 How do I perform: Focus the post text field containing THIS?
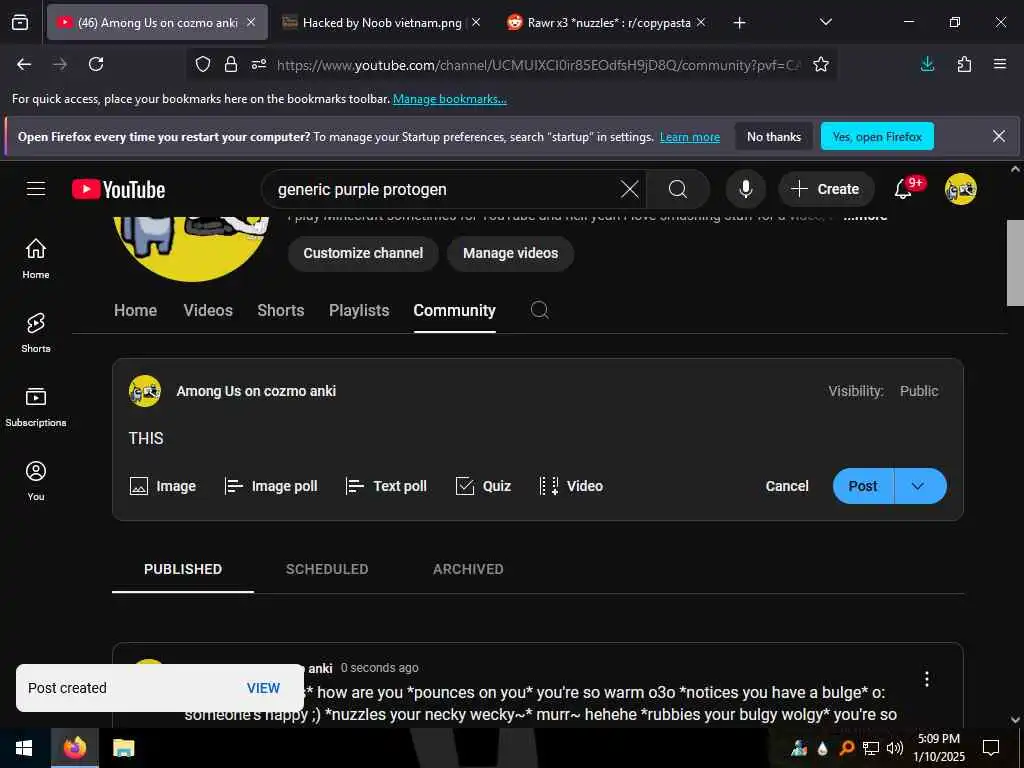[x=537, y=438]
